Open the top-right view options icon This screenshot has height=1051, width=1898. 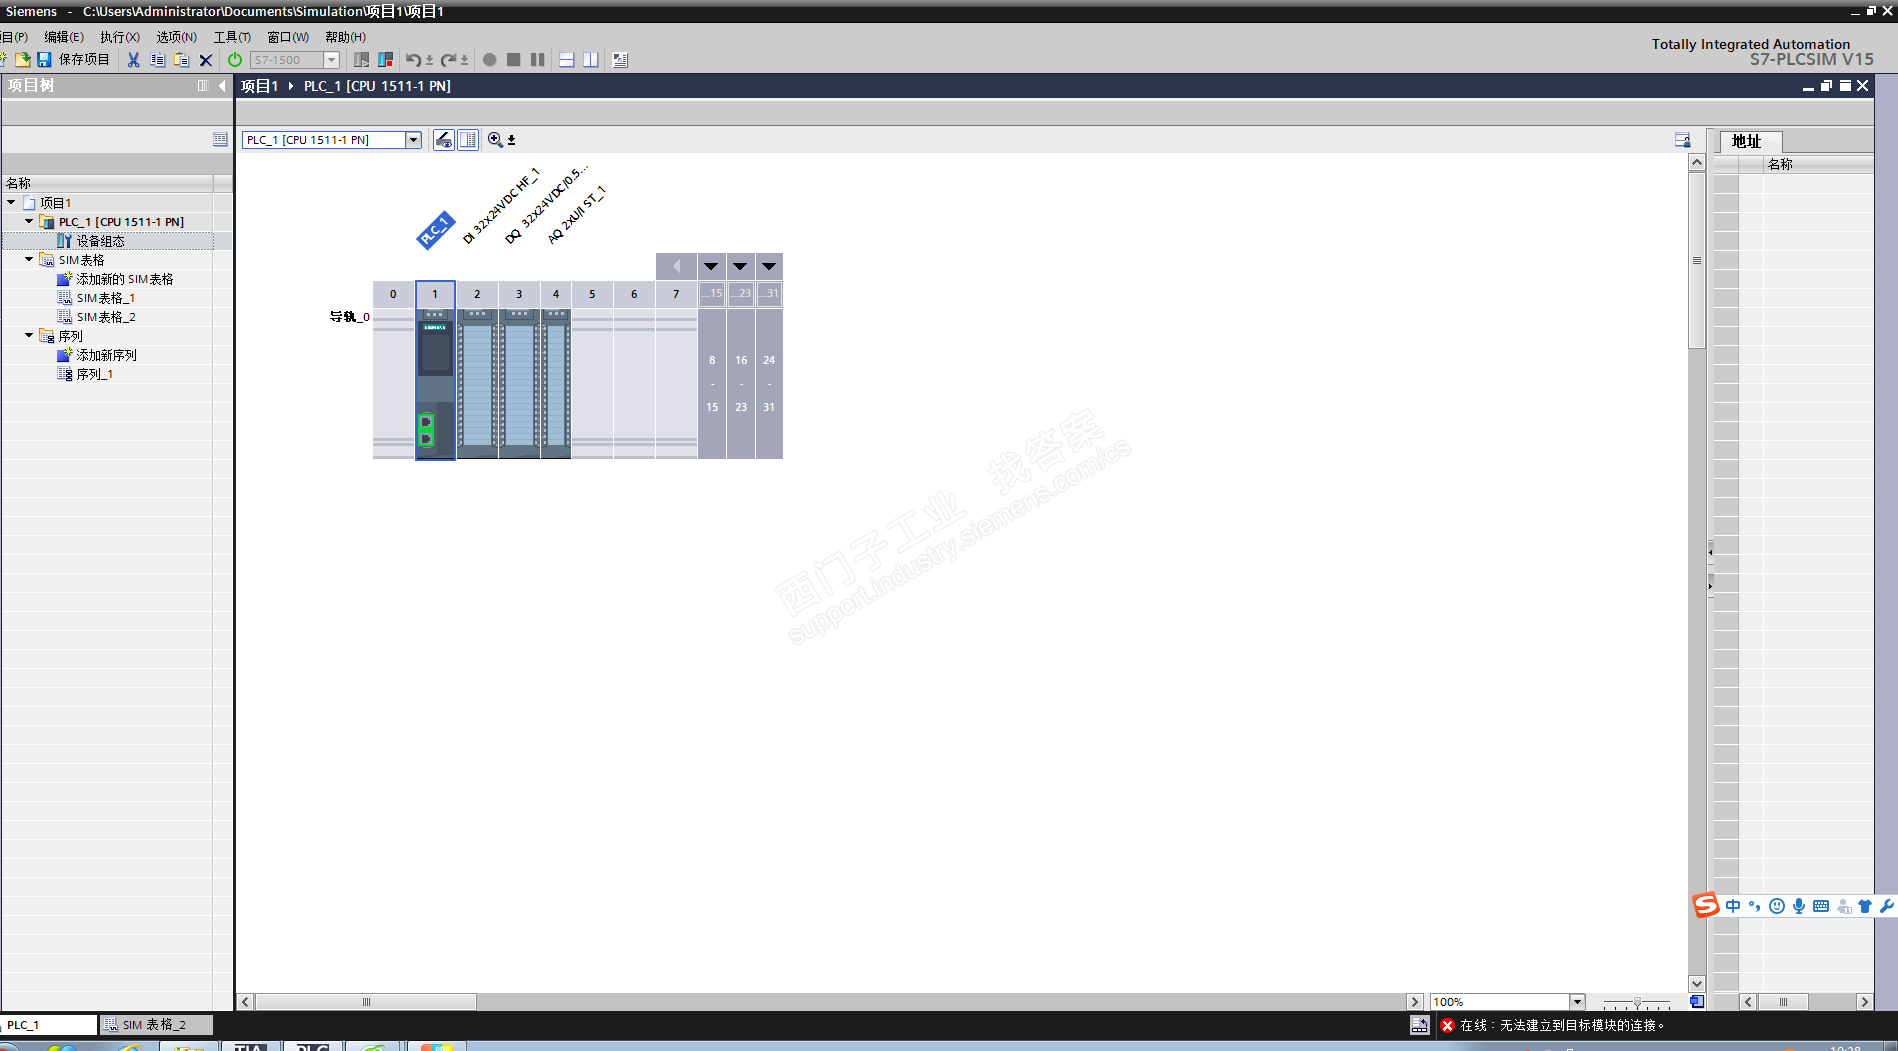(1682, 141)
